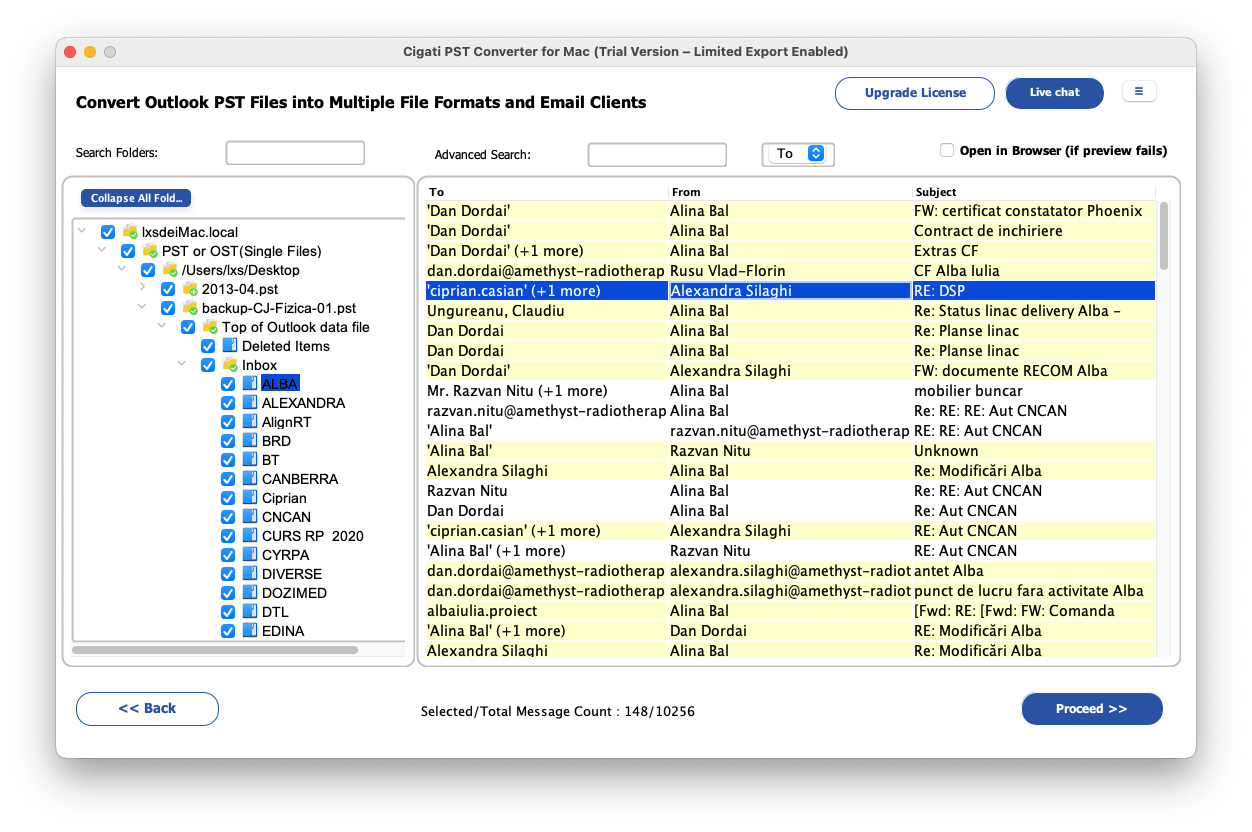Enable Open in Browser checkbox
This screenshot has width=1252, height=832.
point(947,151)
